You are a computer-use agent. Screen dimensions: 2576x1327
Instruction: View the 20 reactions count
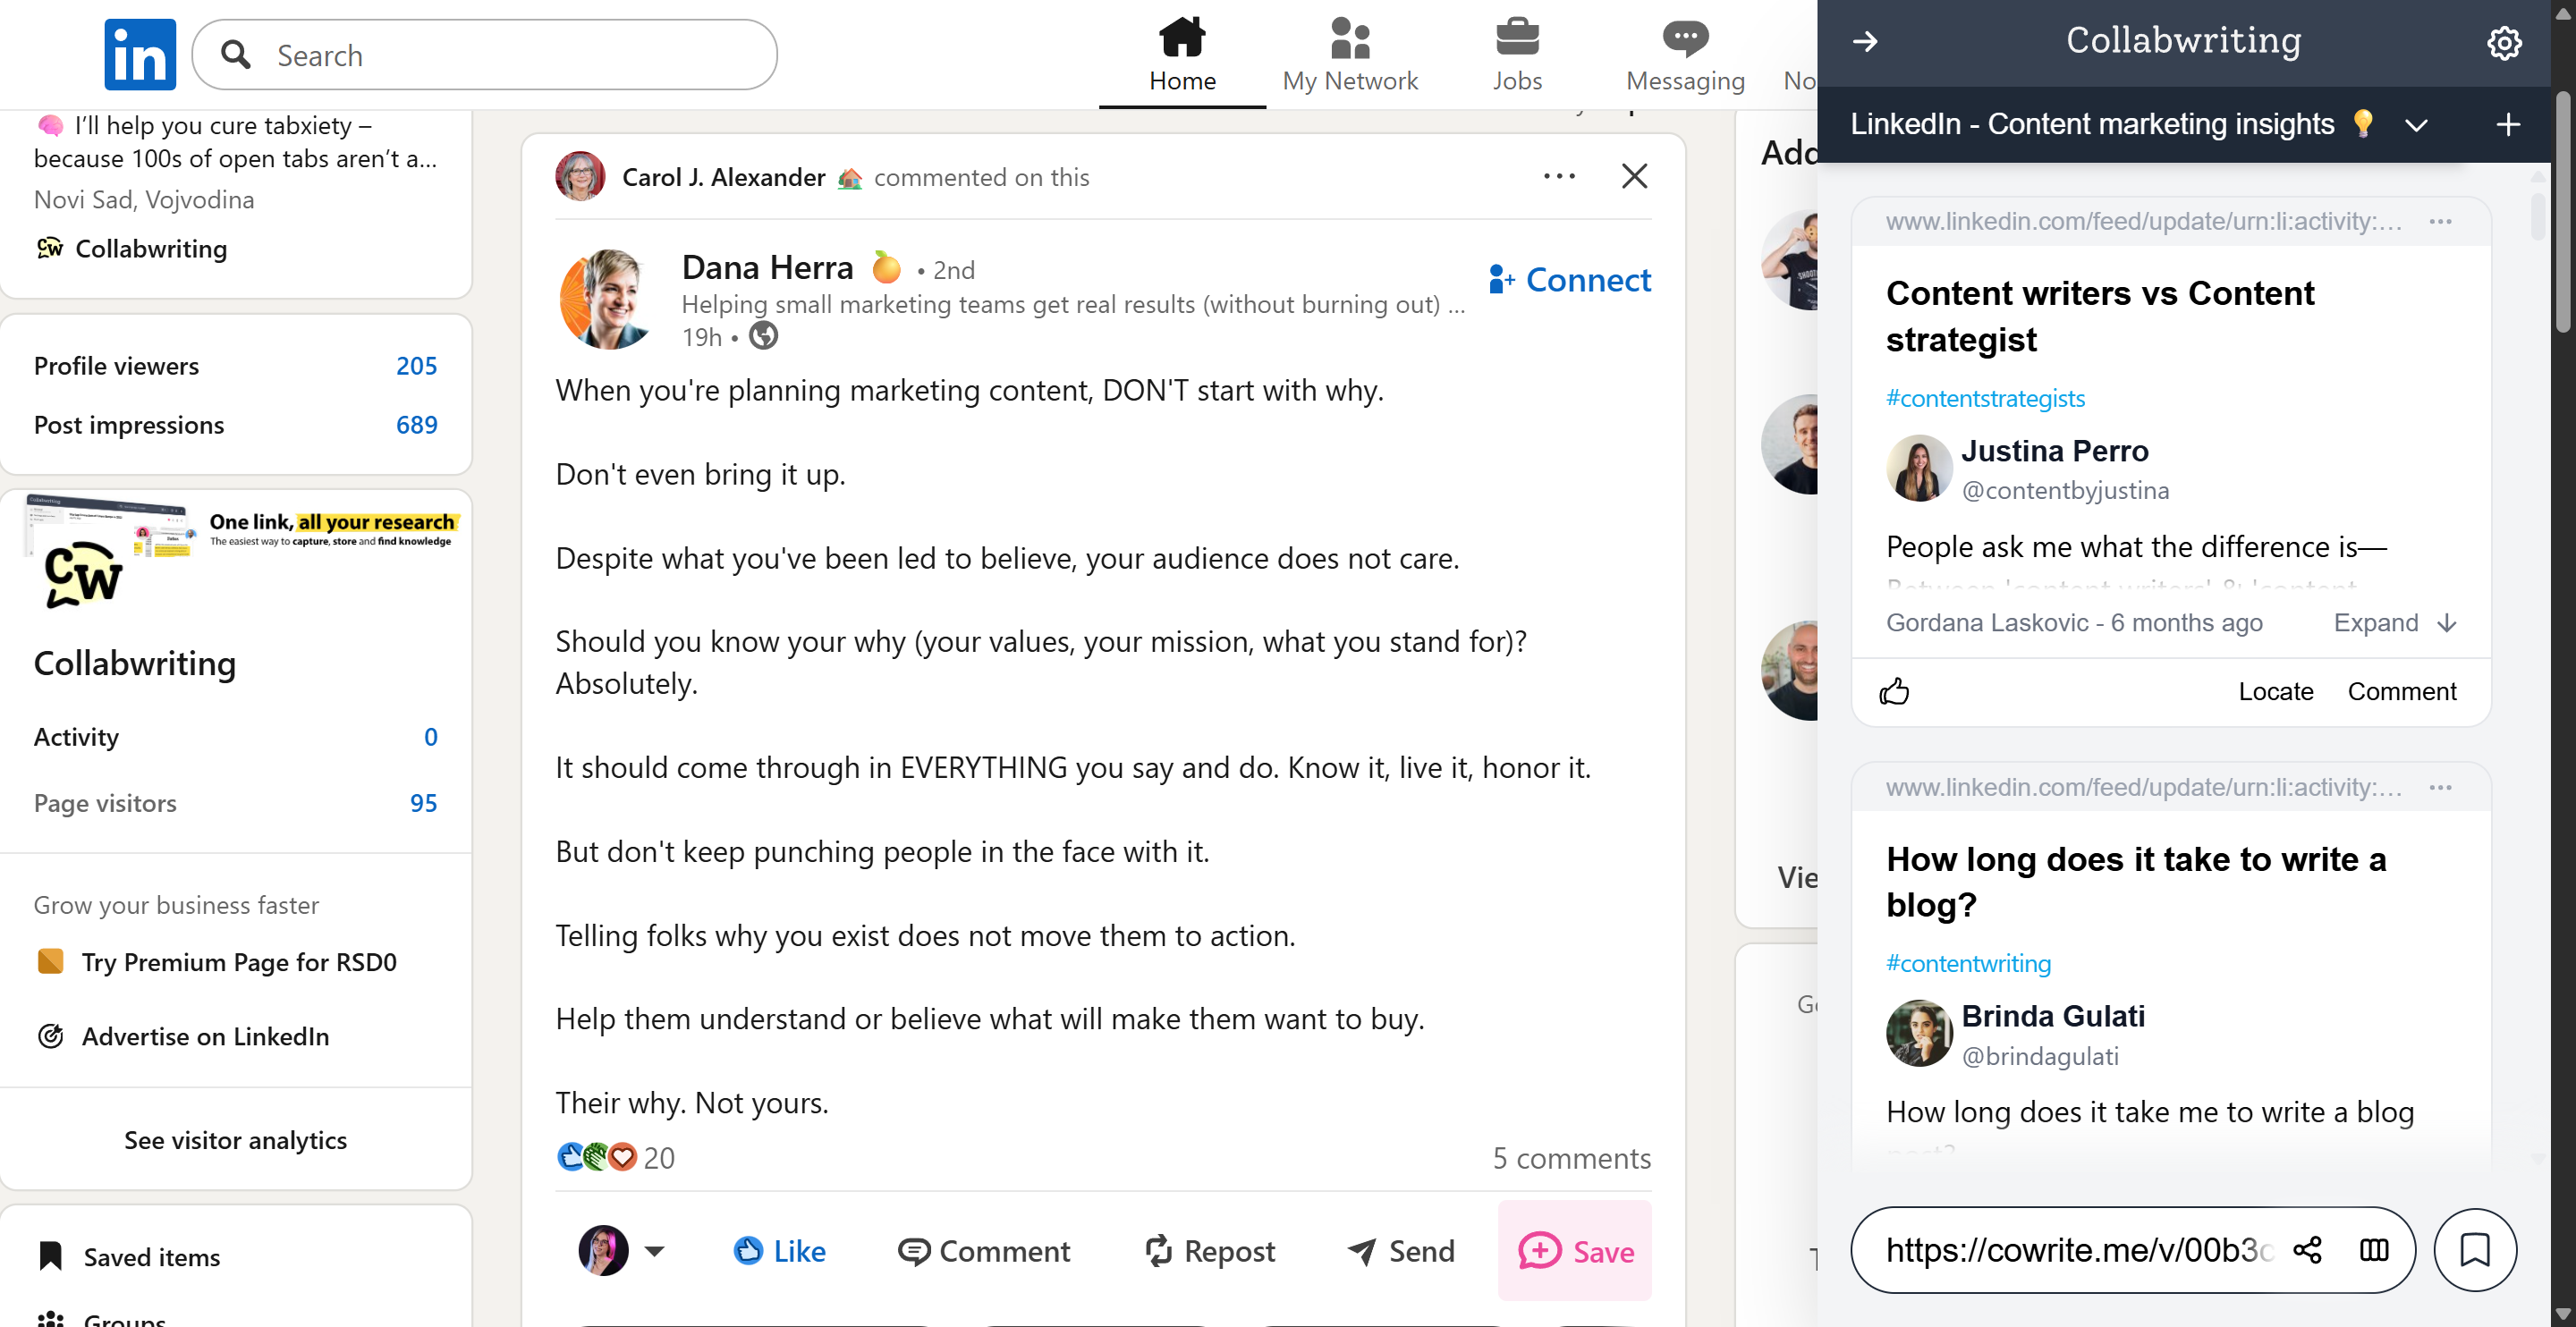[x=659, y=1158]
